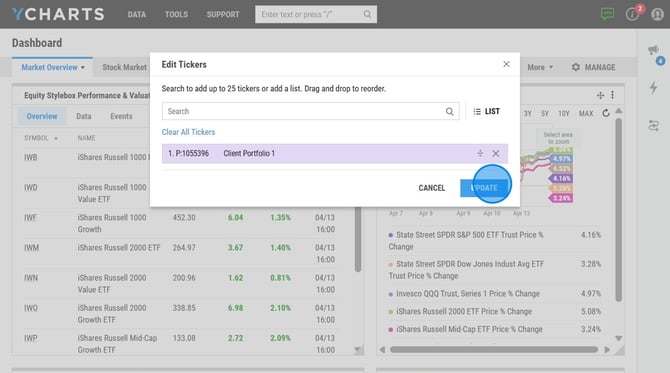Click the lightning bolt sidebar icon
Image resolution: width=670 pixels, height=373 pixels.
pos(653,88)
